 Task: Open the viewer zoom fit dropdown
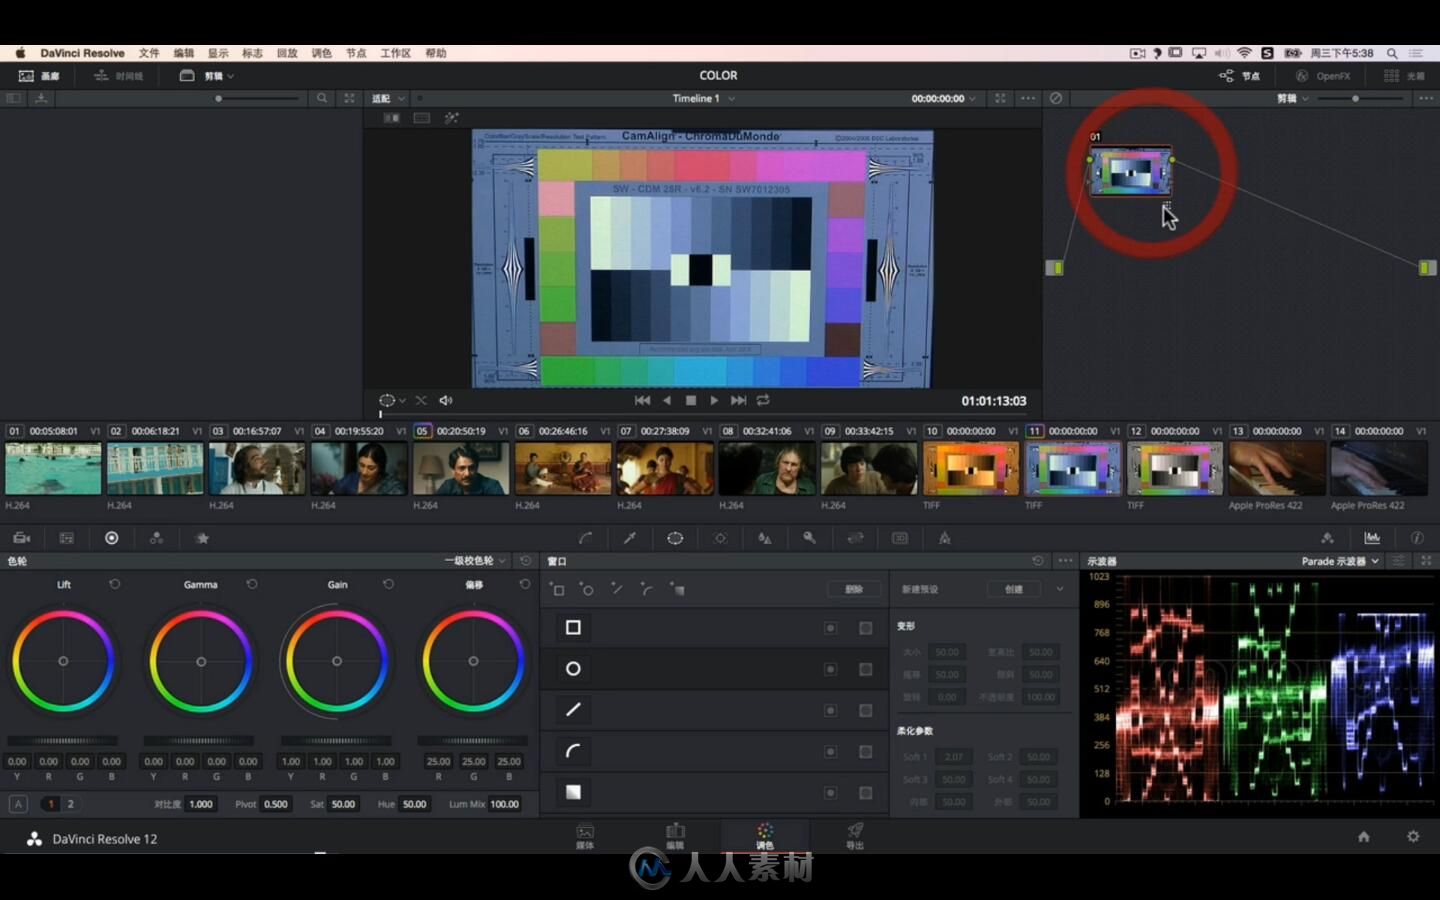tap(388, 98)
